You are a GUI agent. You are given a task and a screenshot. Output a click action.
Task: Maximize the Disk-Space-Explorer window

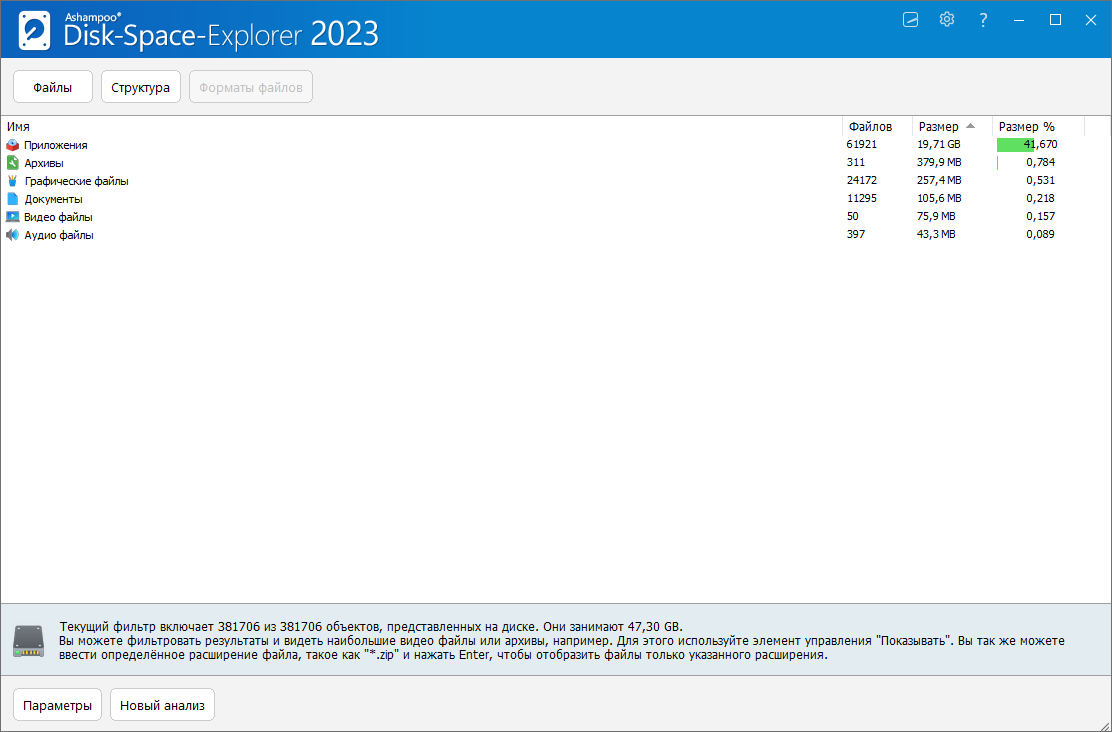click(x=1055, y=20)
